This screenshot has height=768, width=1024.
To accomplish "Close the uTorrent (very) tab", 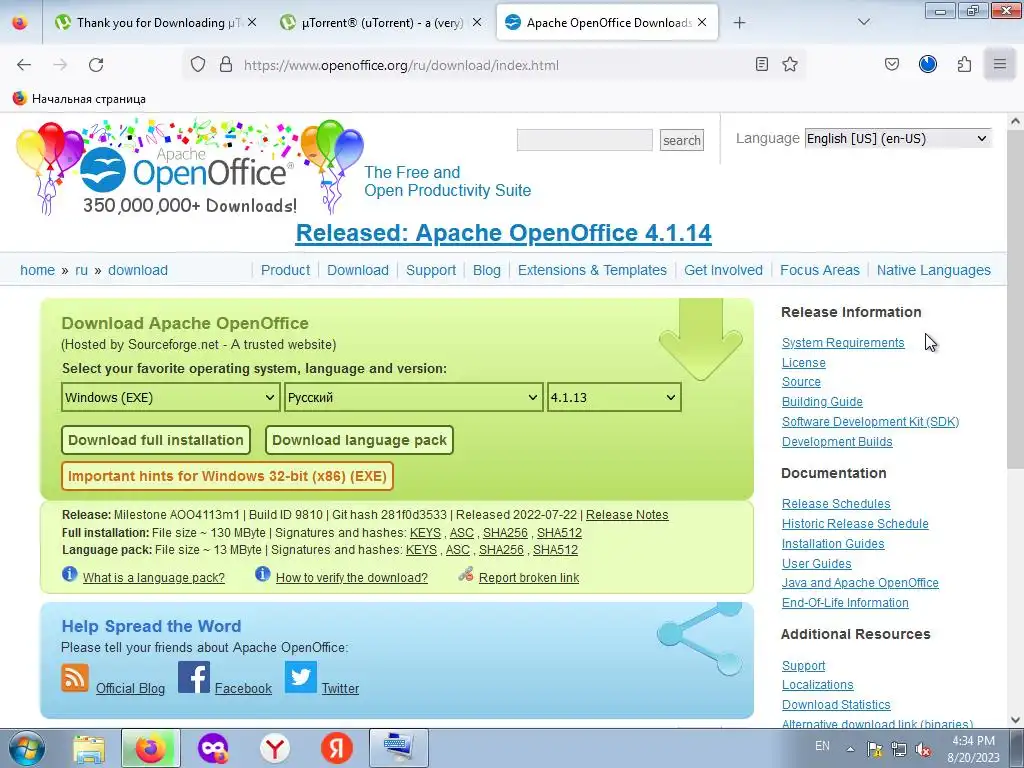I will (x=477, y=22).
